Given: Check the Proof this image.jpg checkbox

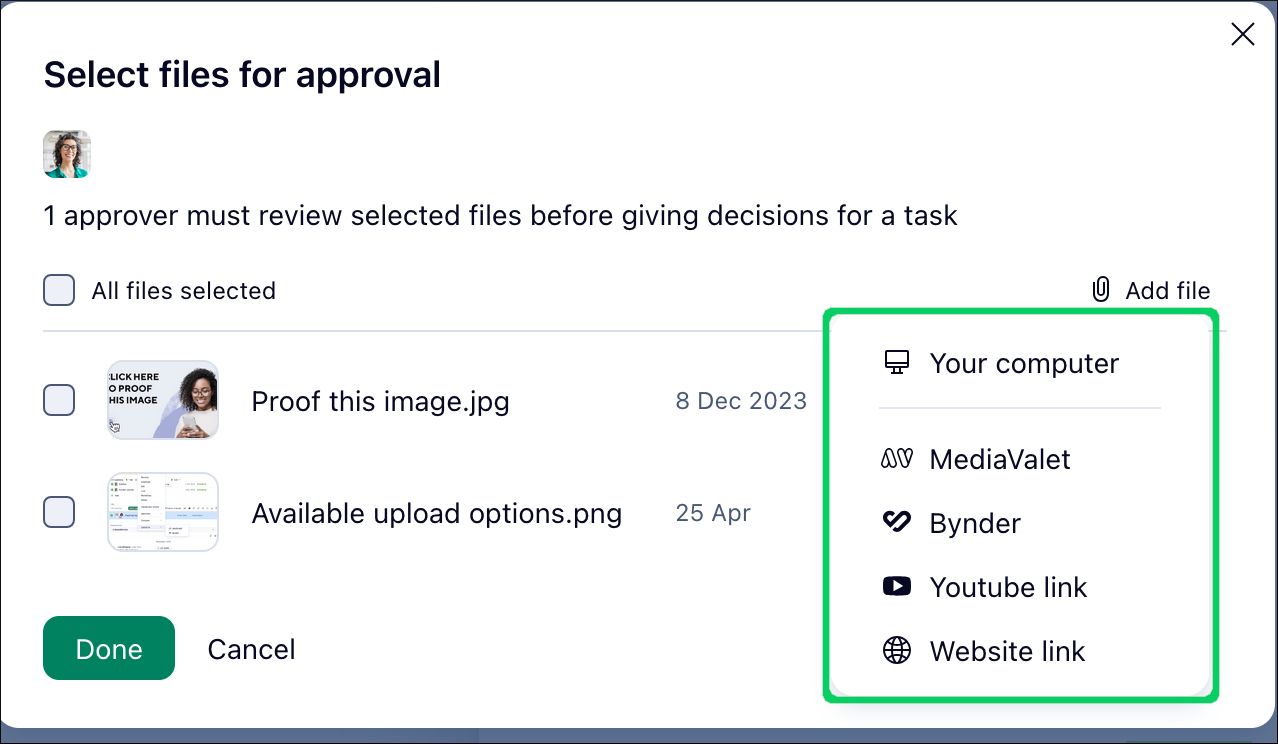Looking at the screenshot, I should 59,401.
